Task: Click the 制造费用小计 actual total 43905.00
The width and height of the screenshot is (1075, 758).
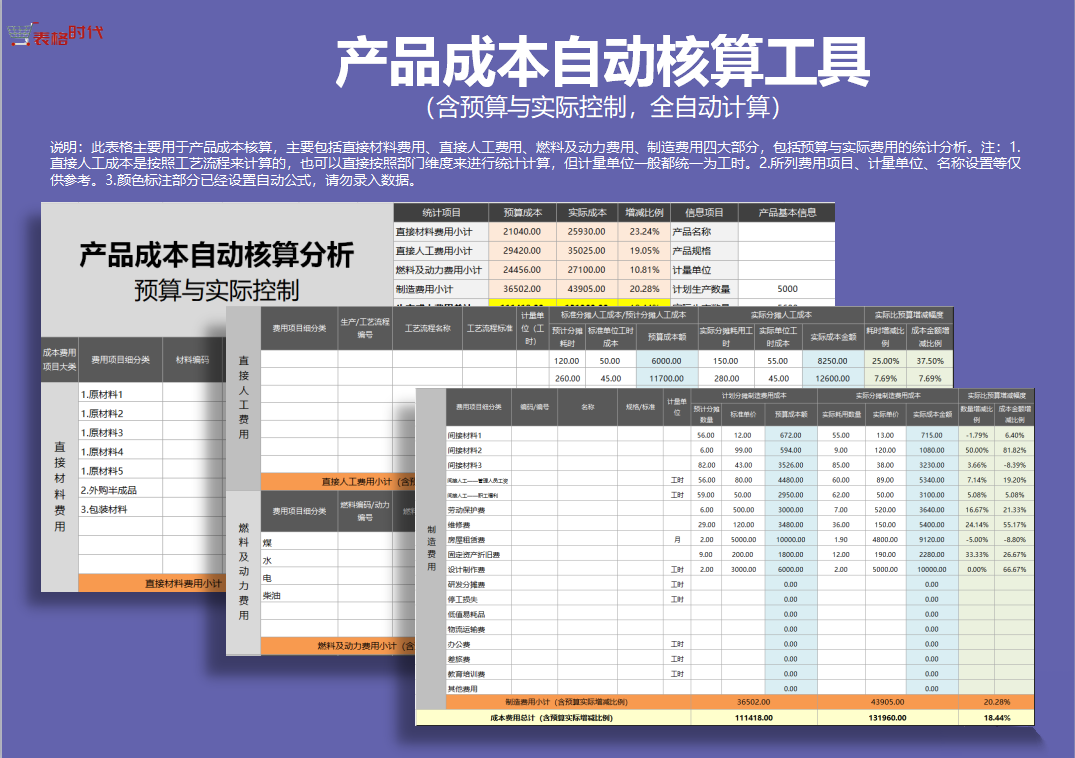Action: pos(886,702)
